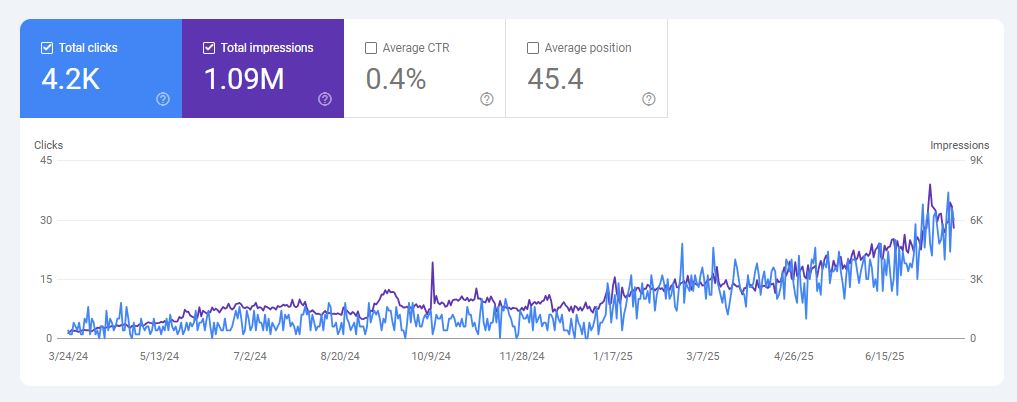The image size is (1017, 402).
Task: Click the 6/15/25 date label
Action: coord(884,355)
